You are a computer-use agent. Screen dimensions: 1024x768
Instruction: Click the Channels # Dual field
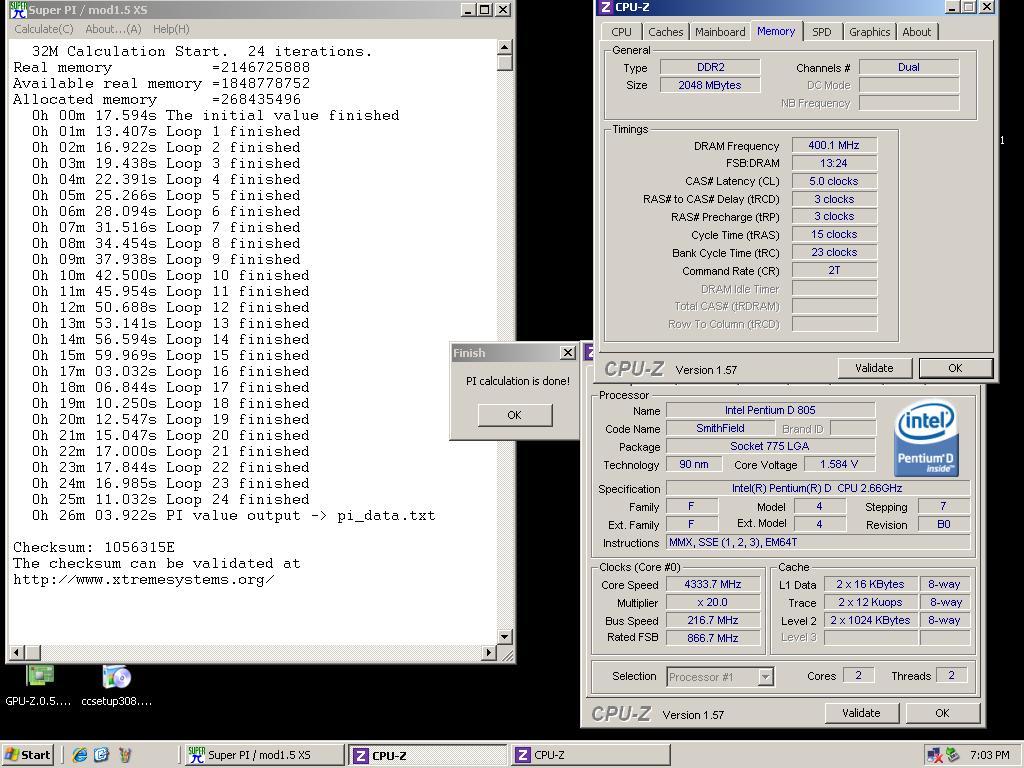(908, 67)
